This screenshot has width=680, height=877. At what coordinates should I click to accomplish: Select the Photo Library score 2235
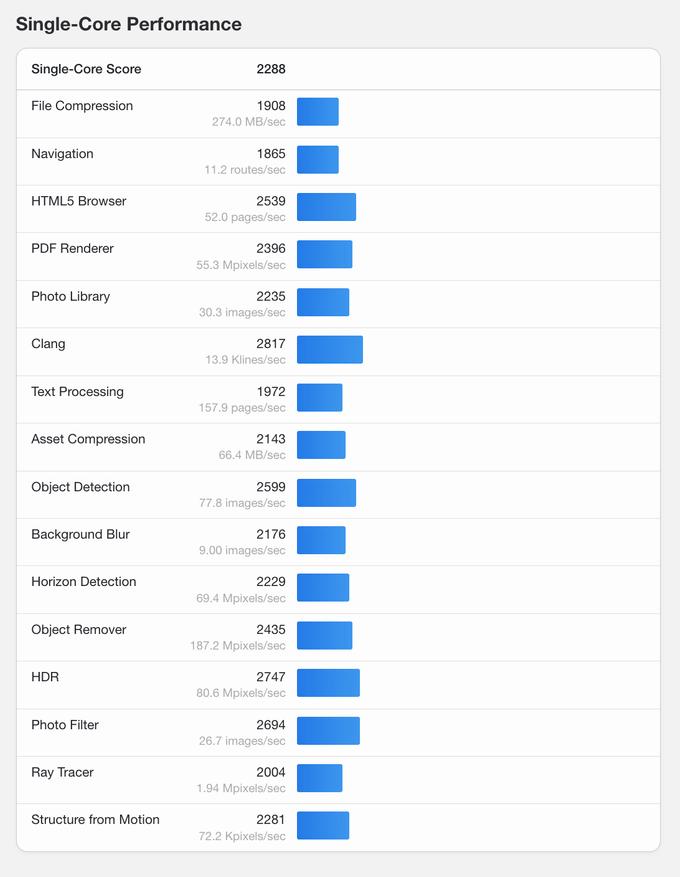270,296
